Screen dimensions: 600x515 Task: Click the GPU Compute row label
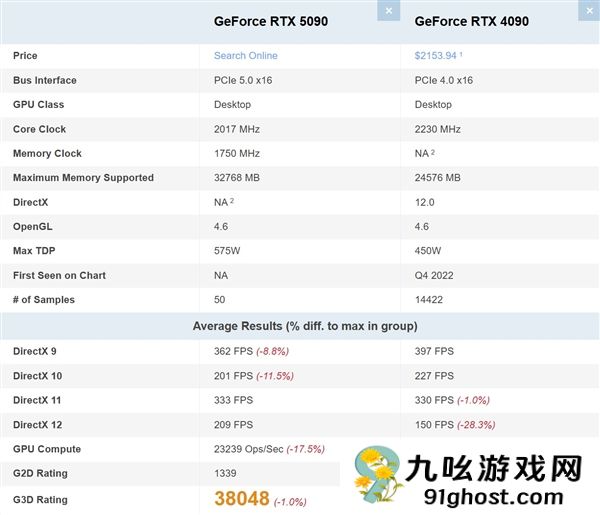(47, 449)
